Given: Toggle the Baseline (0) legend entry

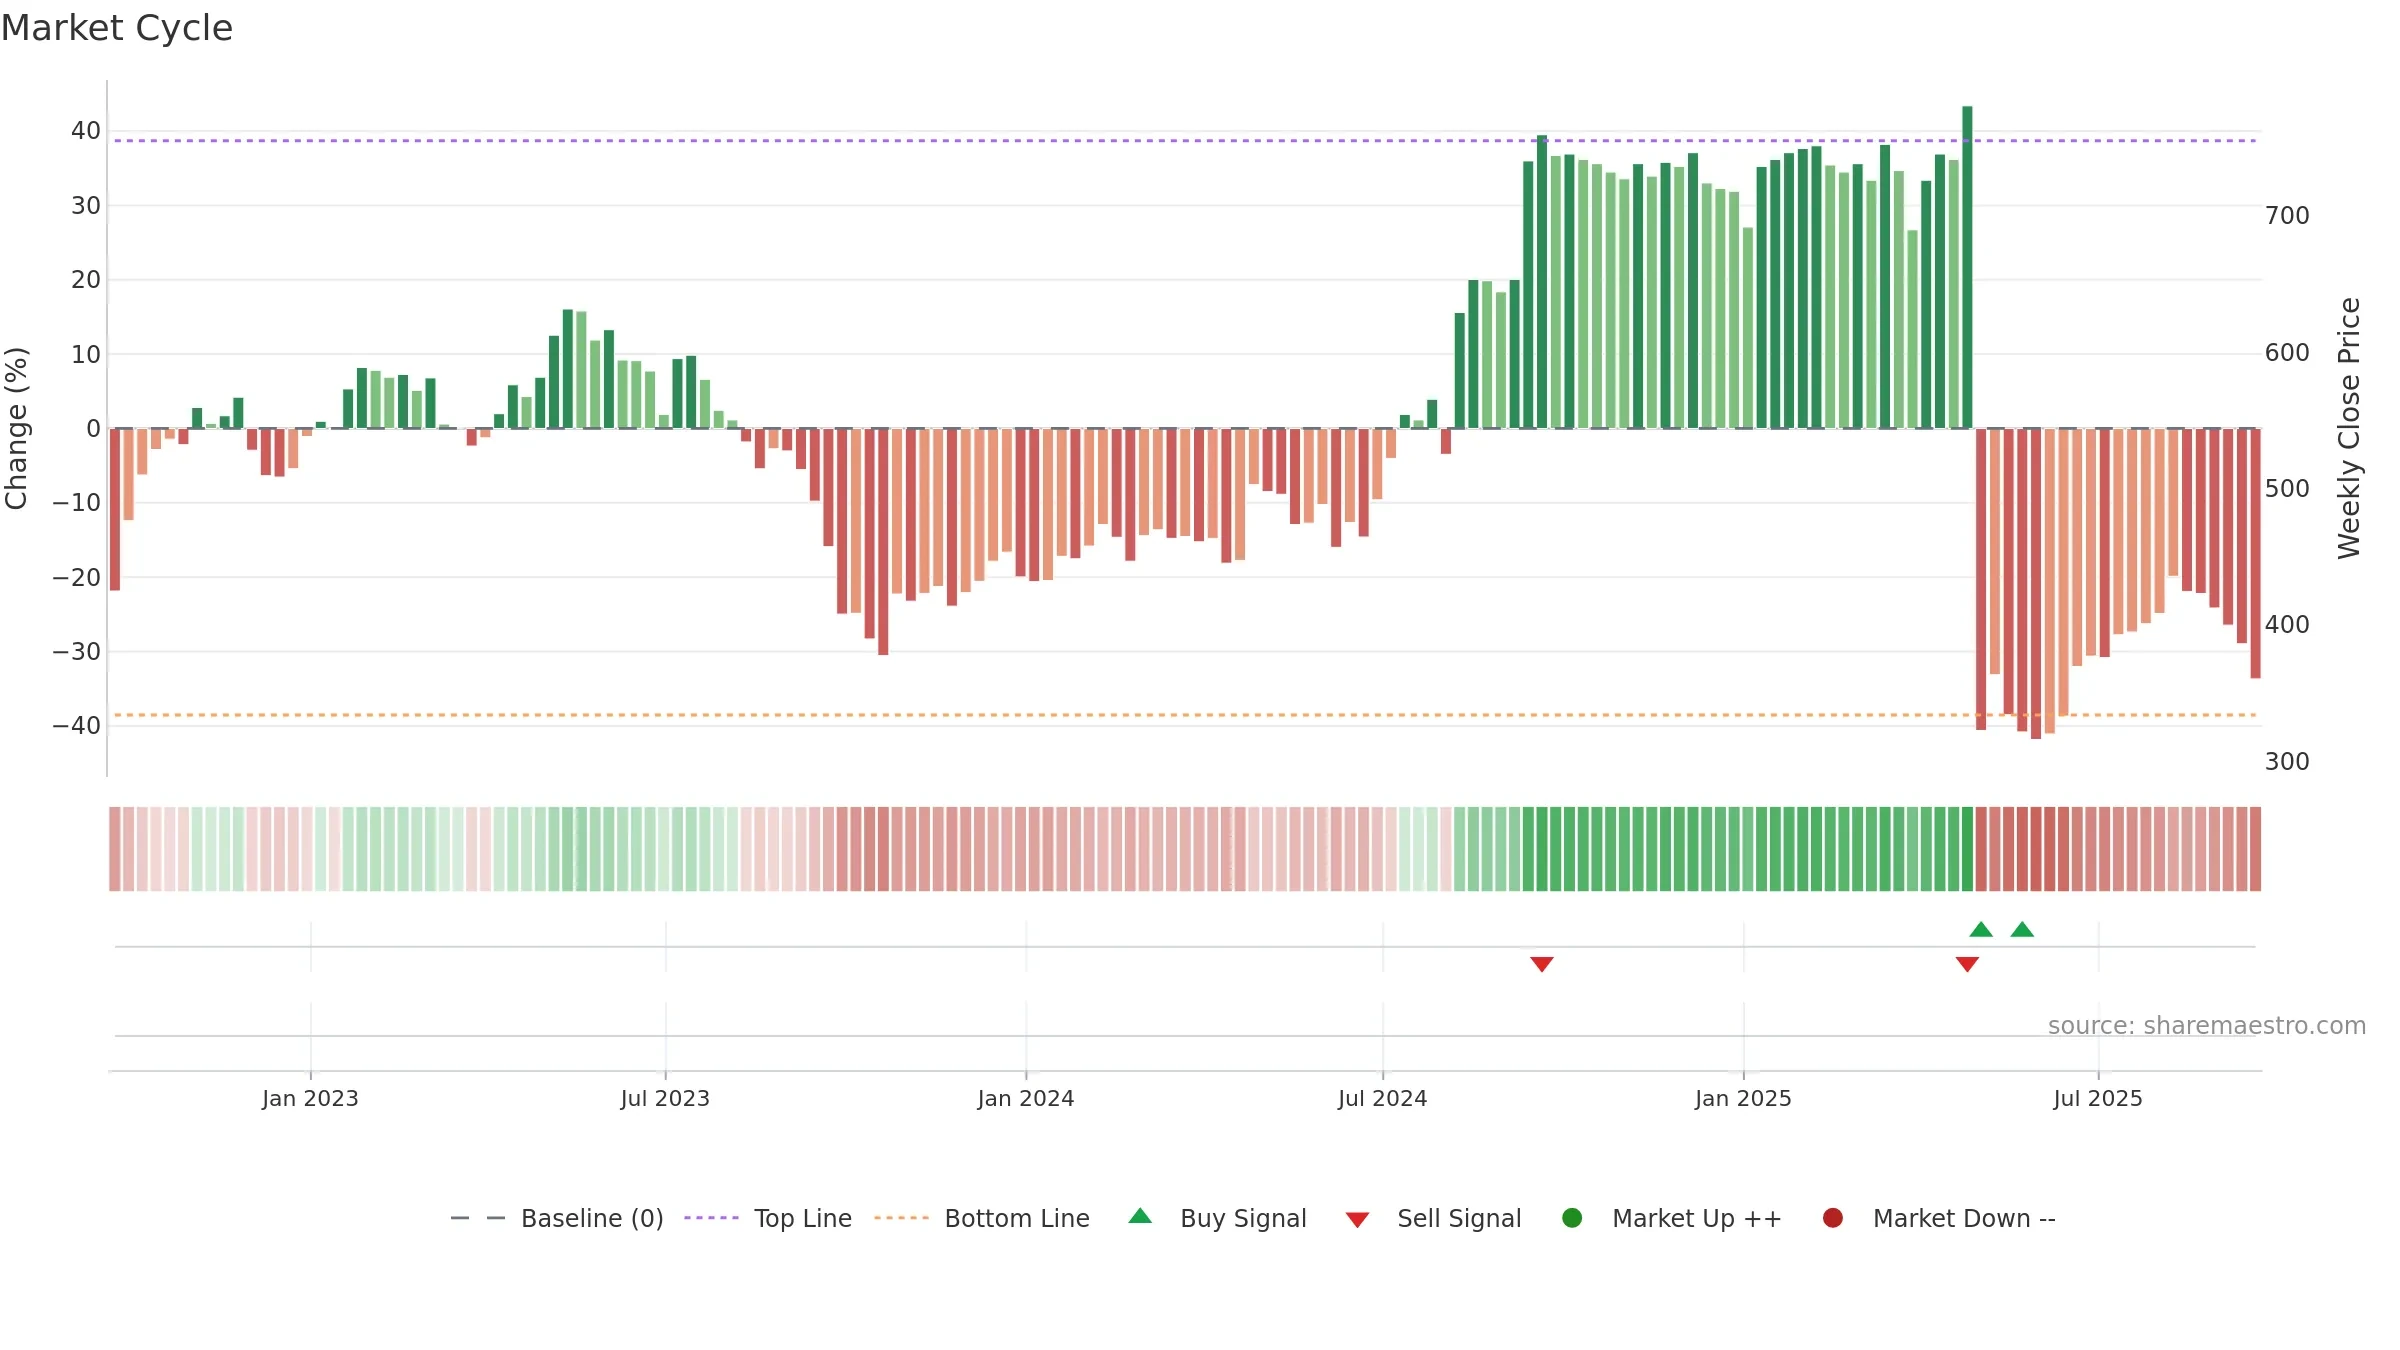Looking at the screenshot, I should 557,1218.
